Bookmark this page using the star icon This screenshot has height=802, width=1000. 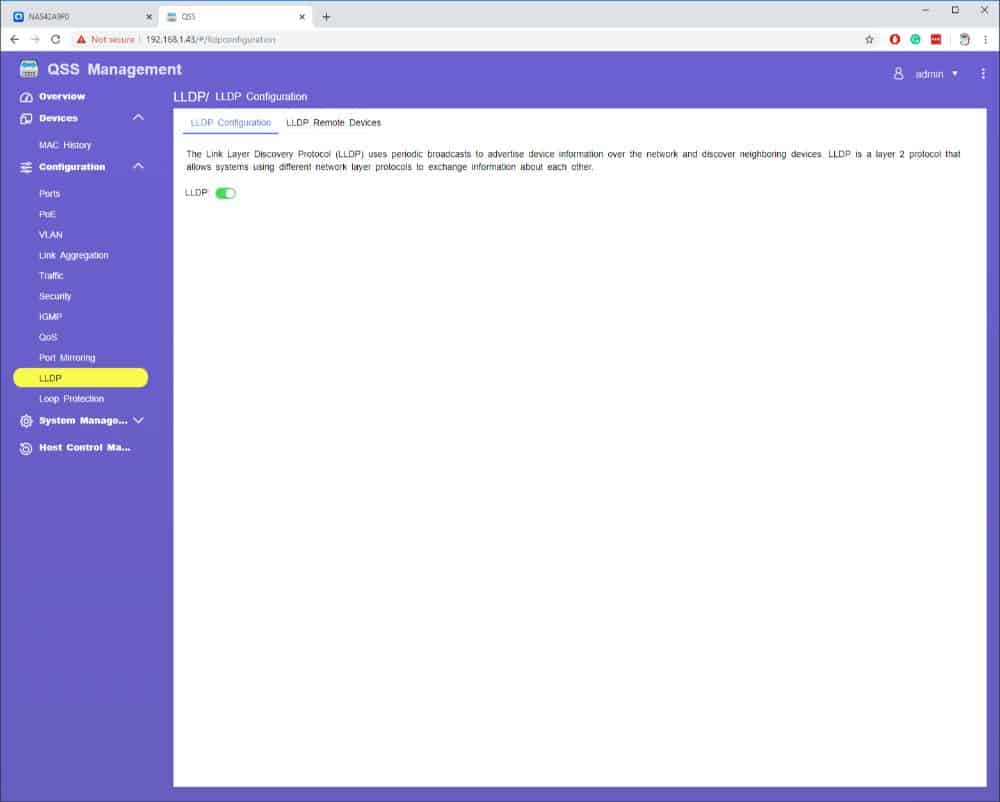click(x=870, y=39)
